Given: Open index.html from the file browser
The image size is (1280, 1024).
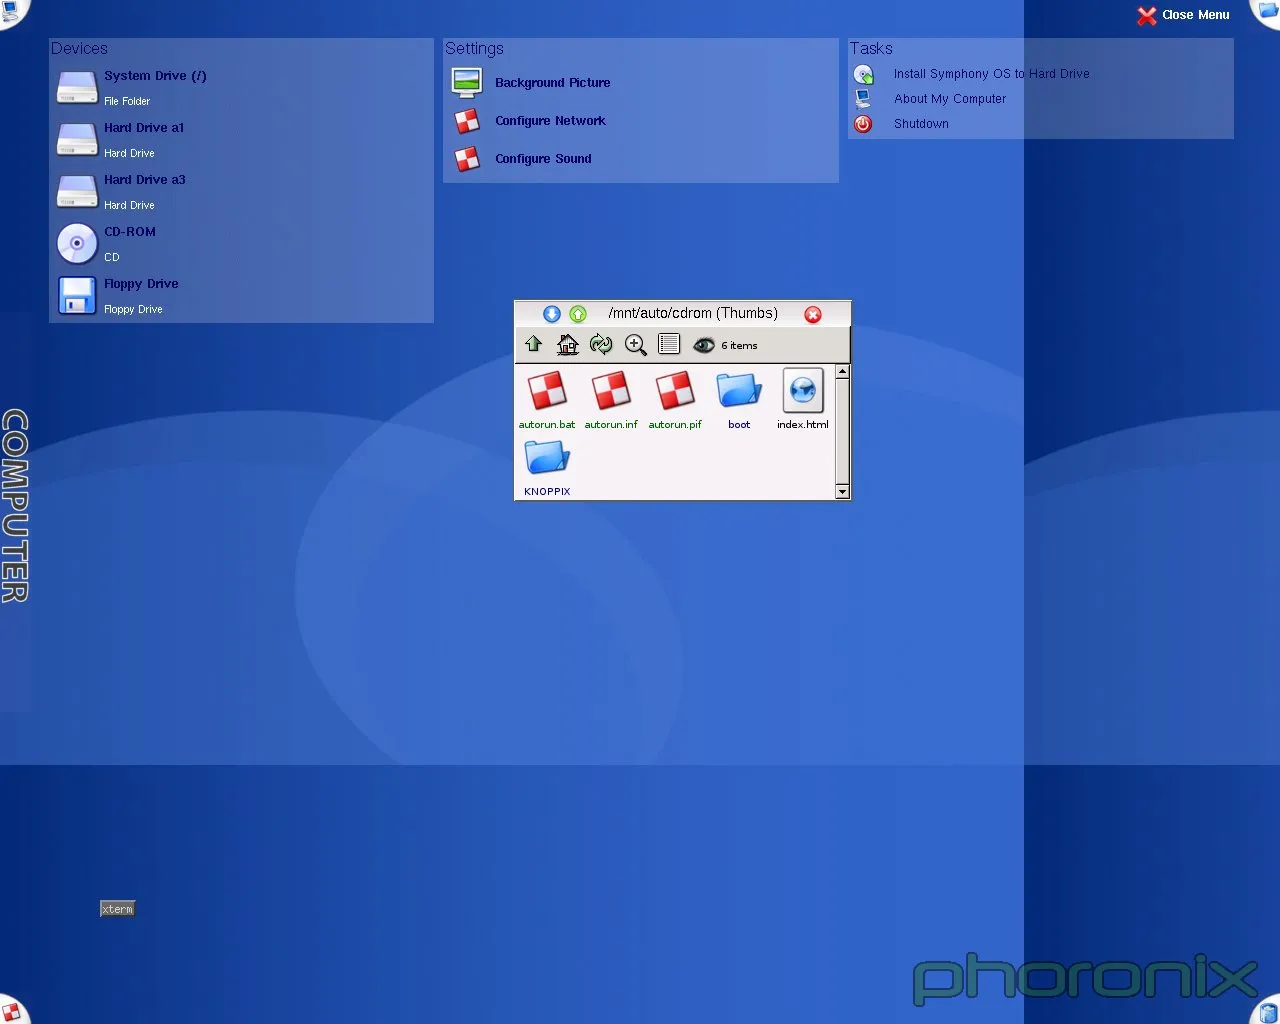Looking at the screenshot, I should tap(802, 390).
